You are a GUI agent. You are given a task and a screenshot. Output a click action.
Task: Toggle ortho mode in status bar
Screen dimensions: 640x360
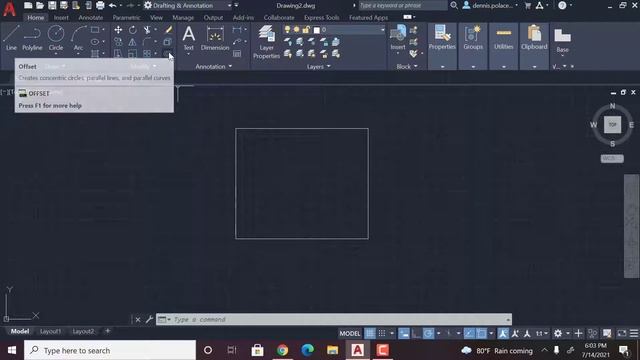coord(416,333)
